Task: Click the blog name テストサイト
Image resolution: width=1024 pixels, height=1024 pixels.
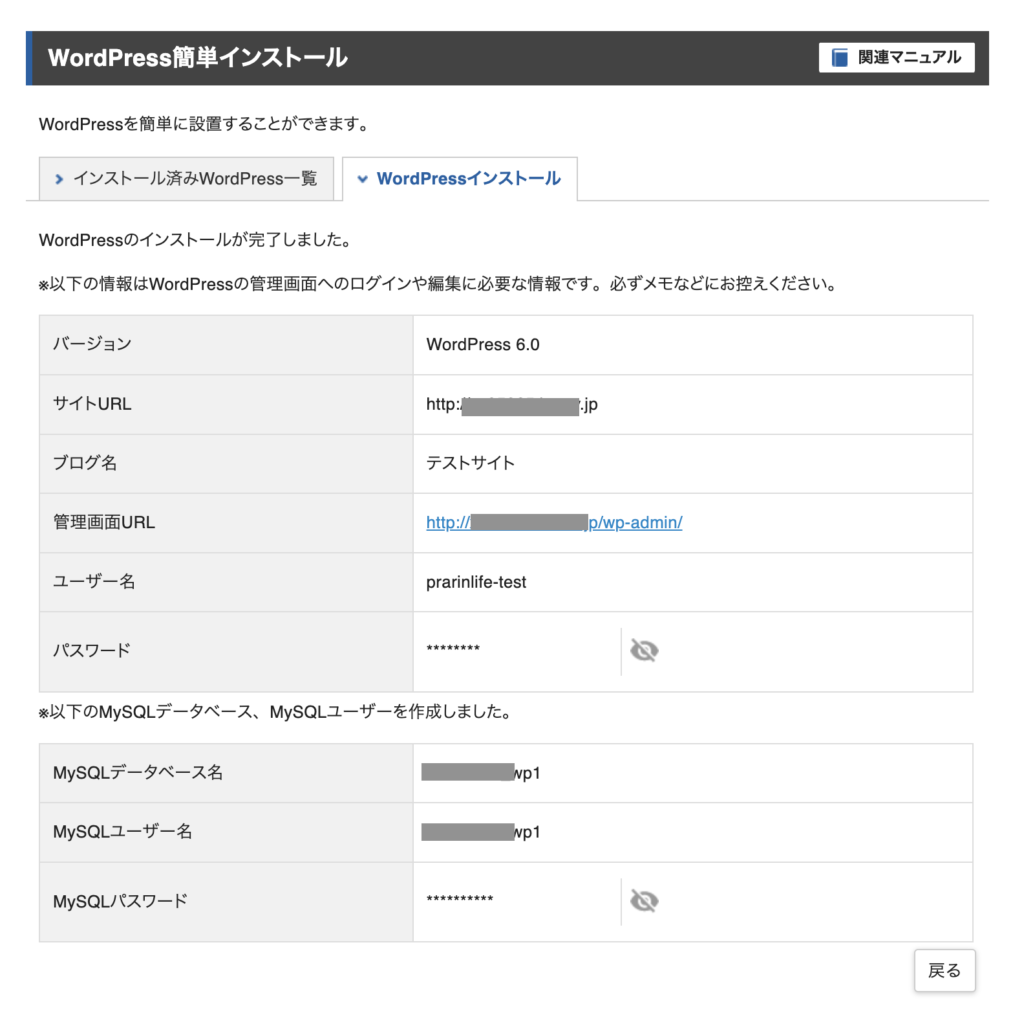Action: [x=470, y=463]
